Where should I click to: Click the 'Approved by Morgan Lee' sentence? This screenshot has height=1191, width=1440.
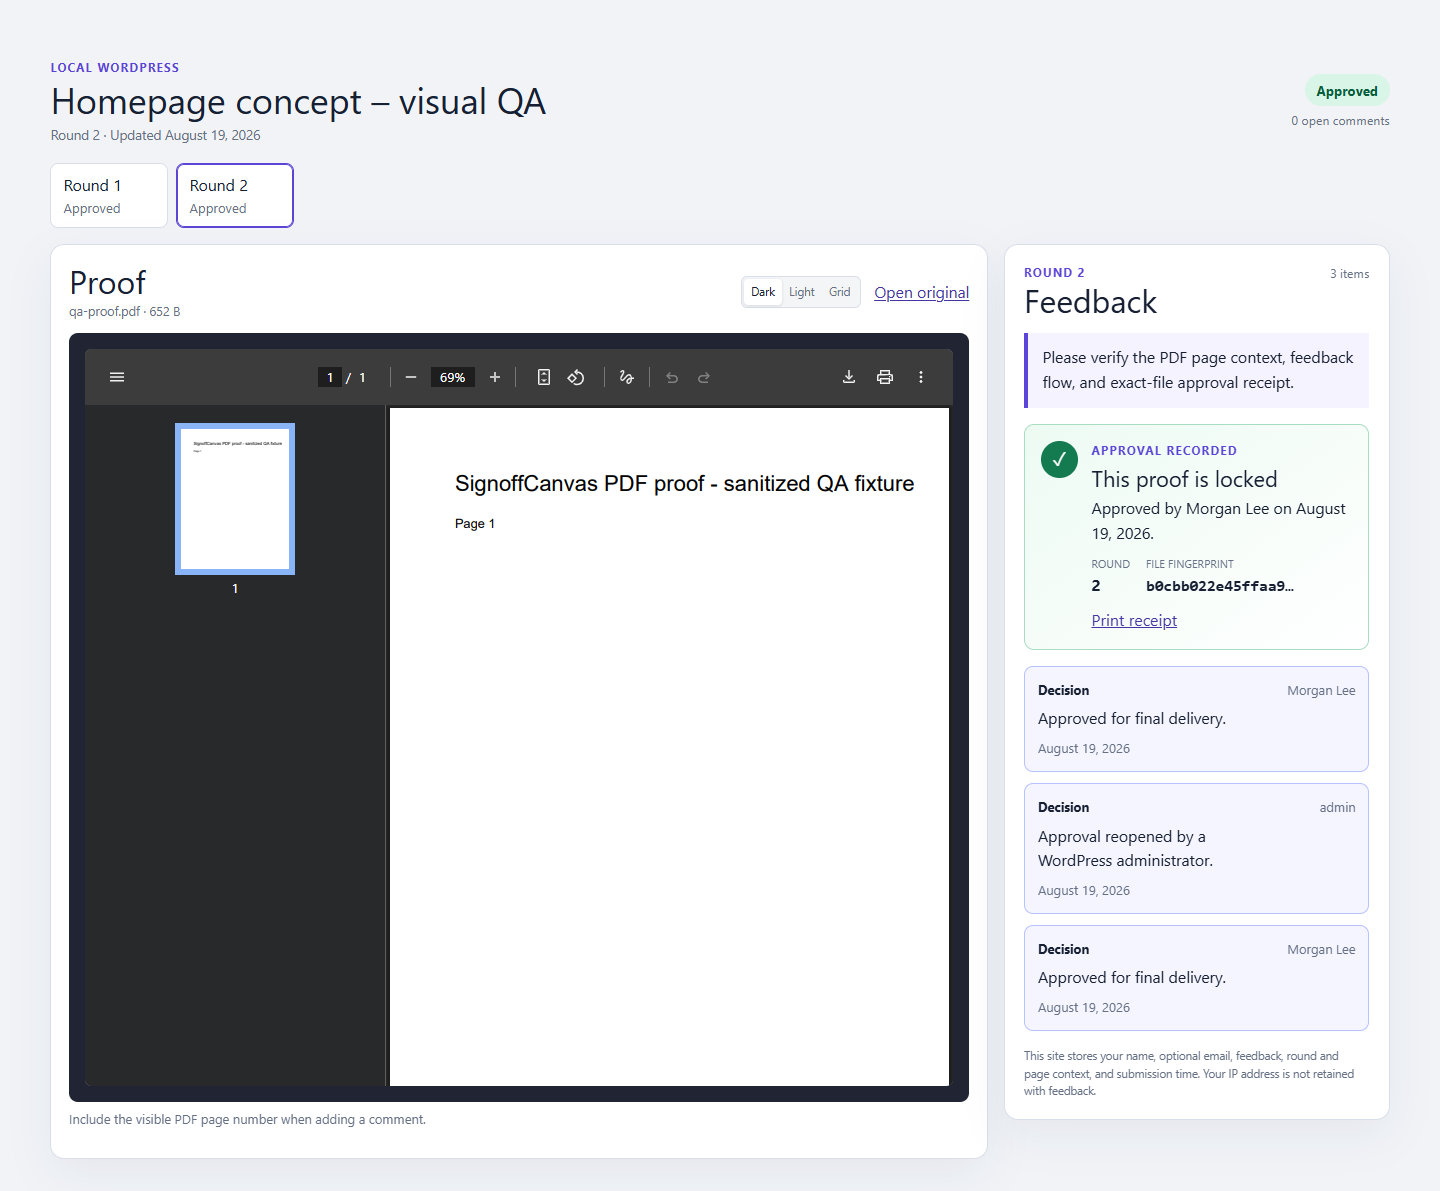tap(1218, 521)
